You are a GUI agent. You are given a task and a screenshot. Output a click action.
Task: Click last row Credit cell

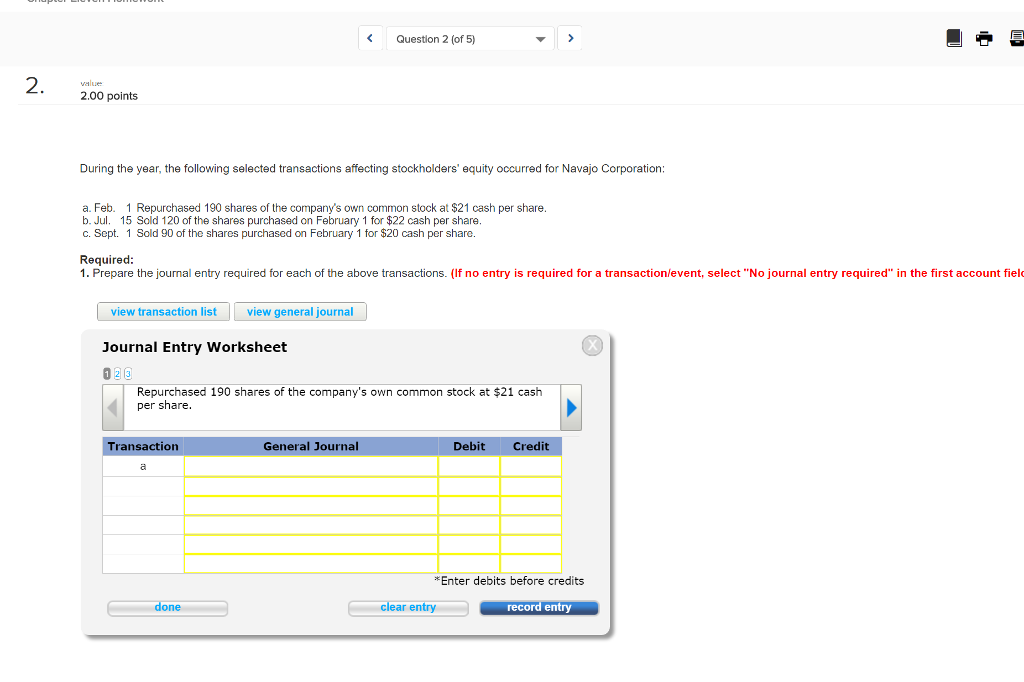[x=531, y=564]
